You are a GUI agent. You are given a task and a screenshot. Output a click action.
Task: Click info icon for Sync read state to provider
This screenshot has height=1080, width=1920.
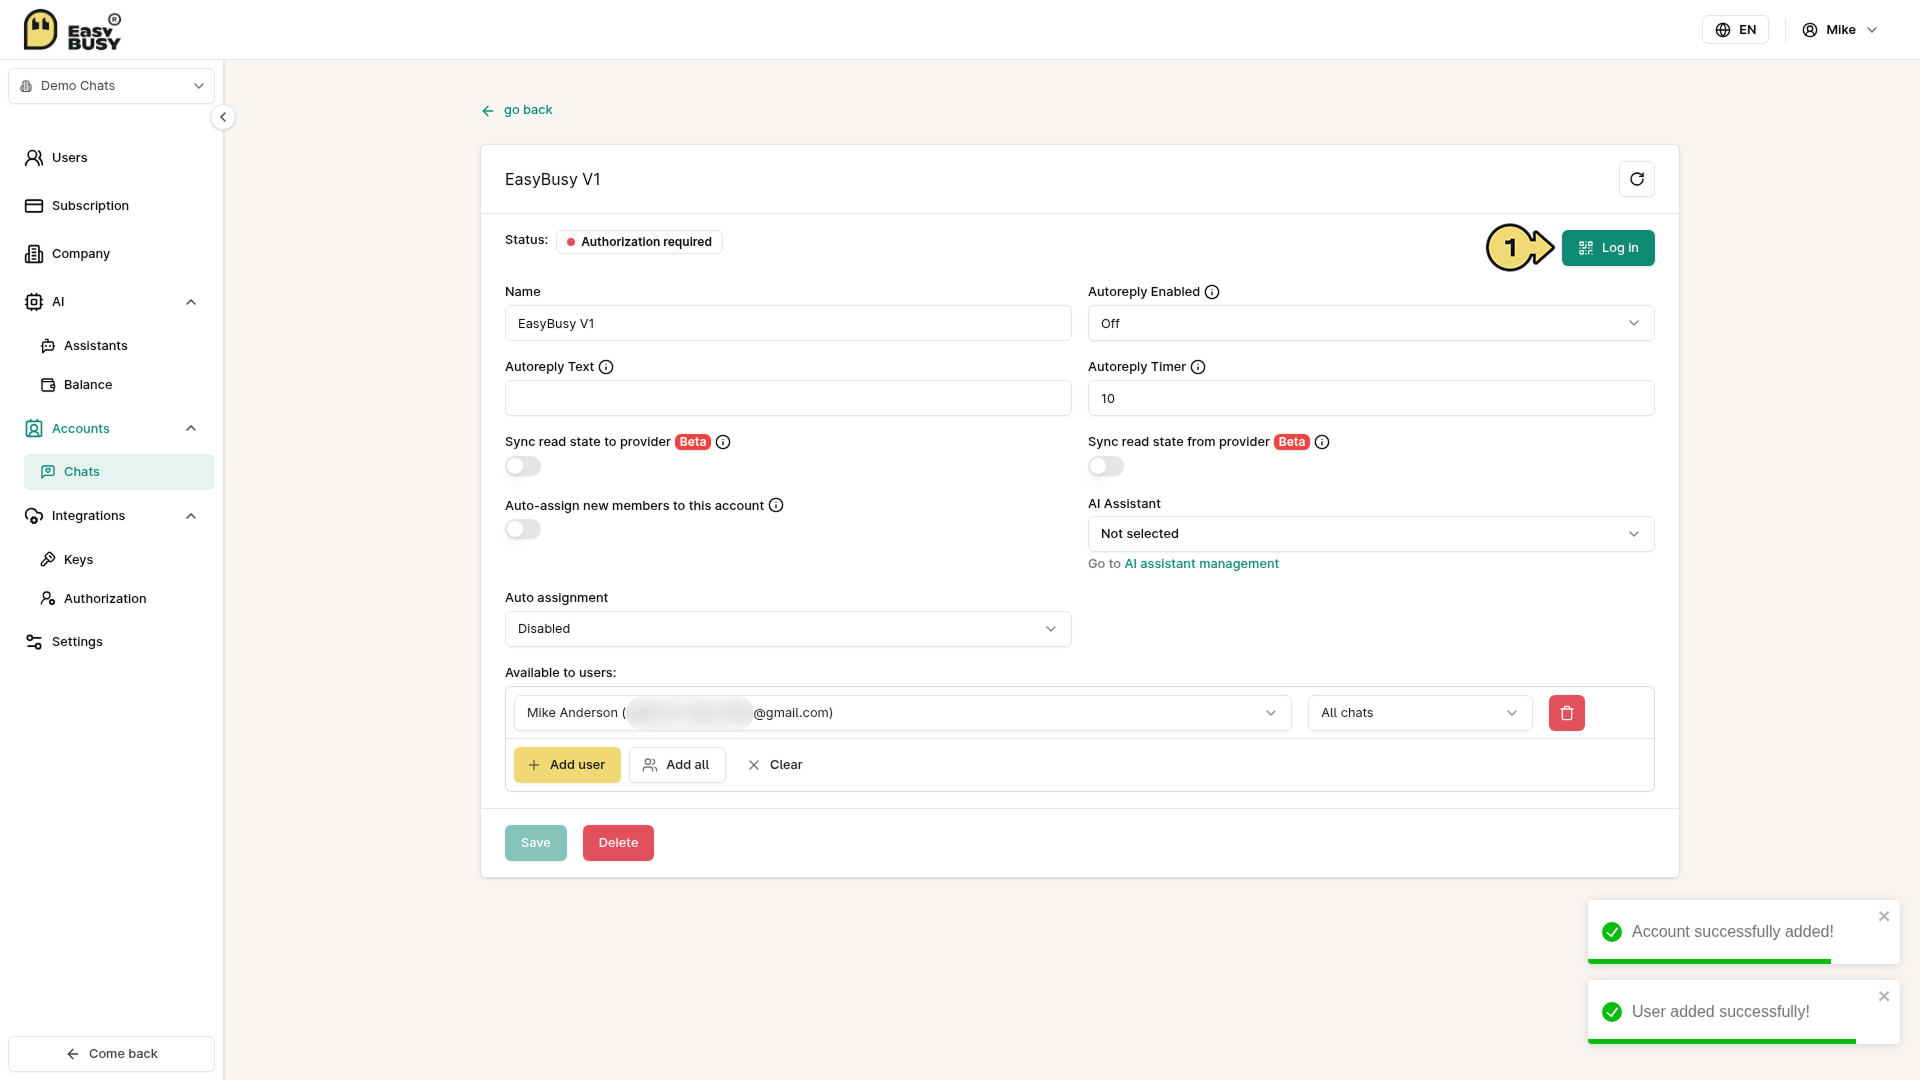723,442
